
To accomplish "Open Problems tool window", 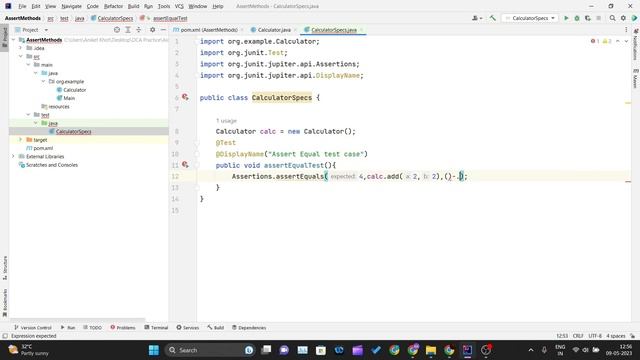I will coord(123,328).
